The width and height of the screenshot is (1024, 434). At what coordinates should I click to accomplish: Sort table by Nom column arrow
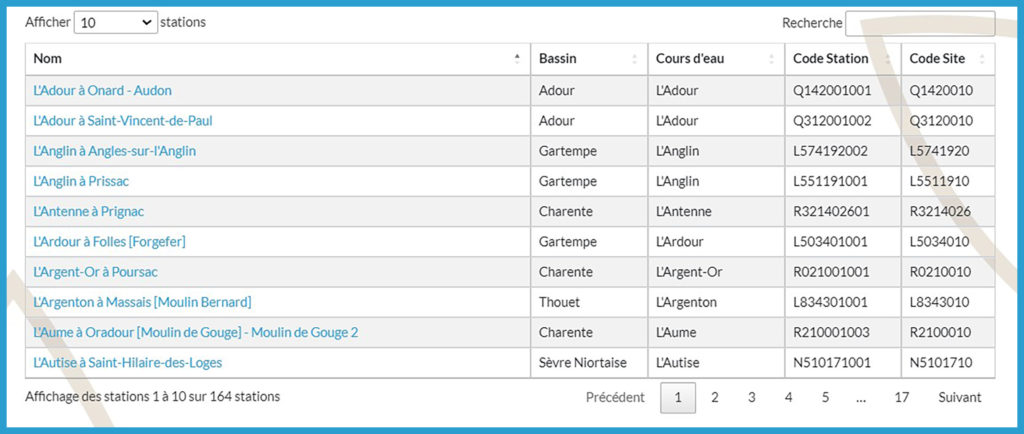[517, 59]
